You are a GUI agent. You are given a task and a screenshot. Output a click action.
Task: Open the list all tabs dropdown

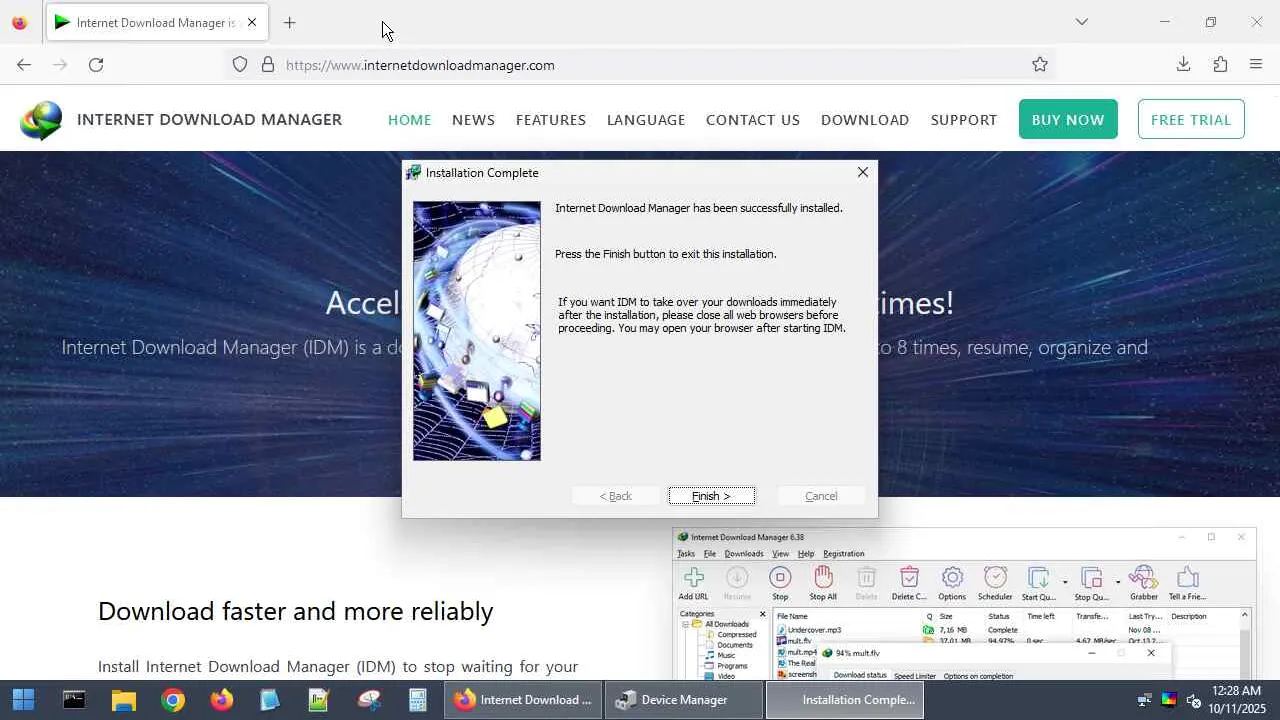coord(1082,22)
